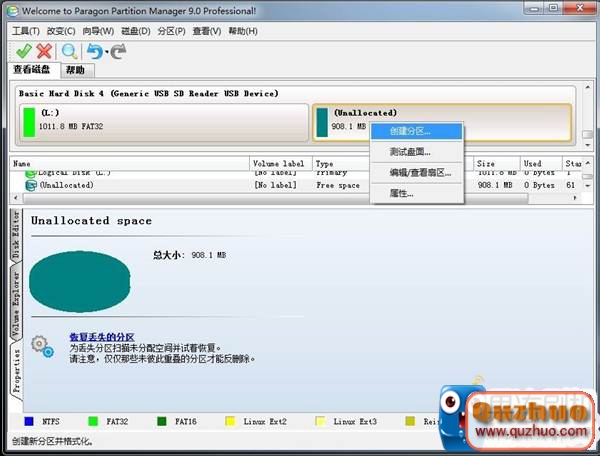Choose 属性... in context menu

point(417,194)
